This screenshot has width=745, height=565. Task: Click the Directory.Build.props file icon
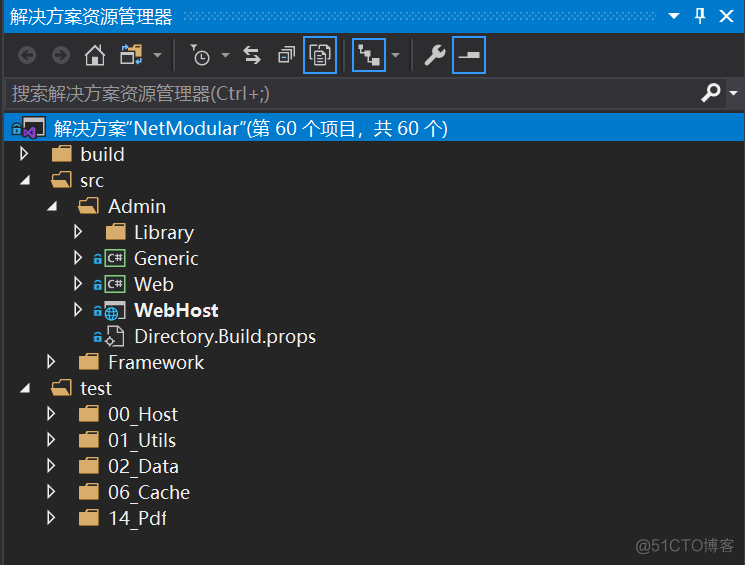pos(115,336)
